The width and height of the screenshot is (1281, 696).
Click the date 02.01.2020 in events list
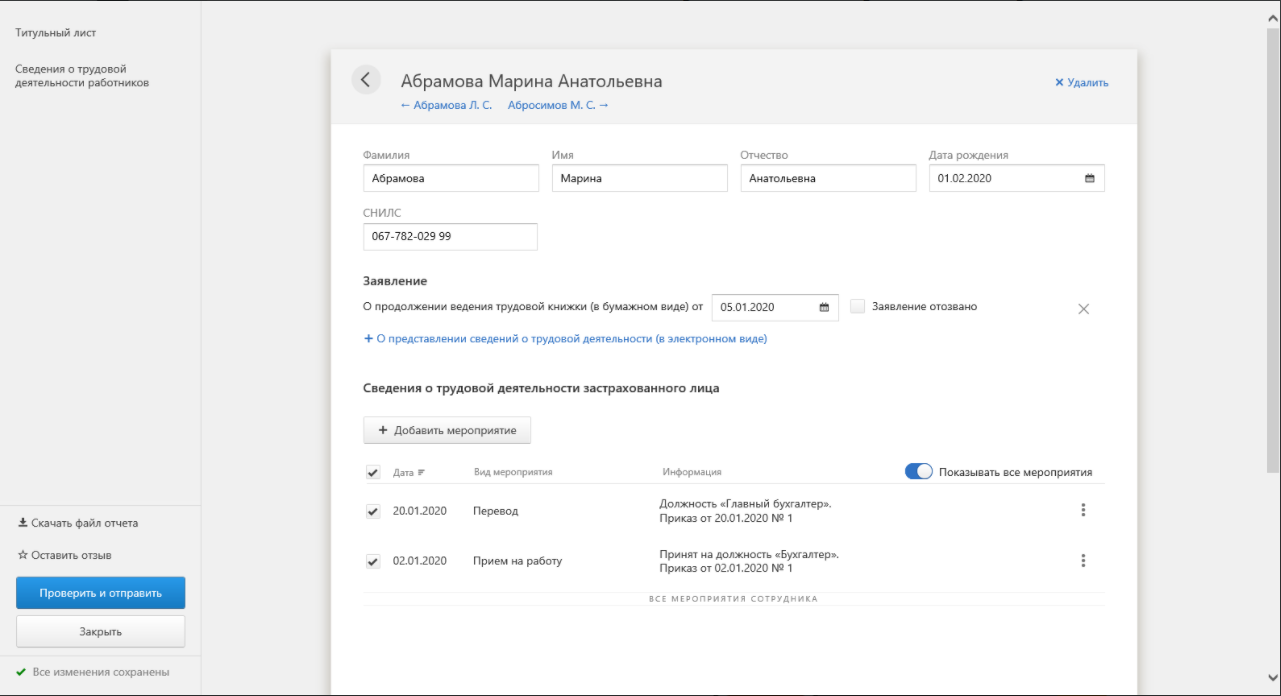420,561
